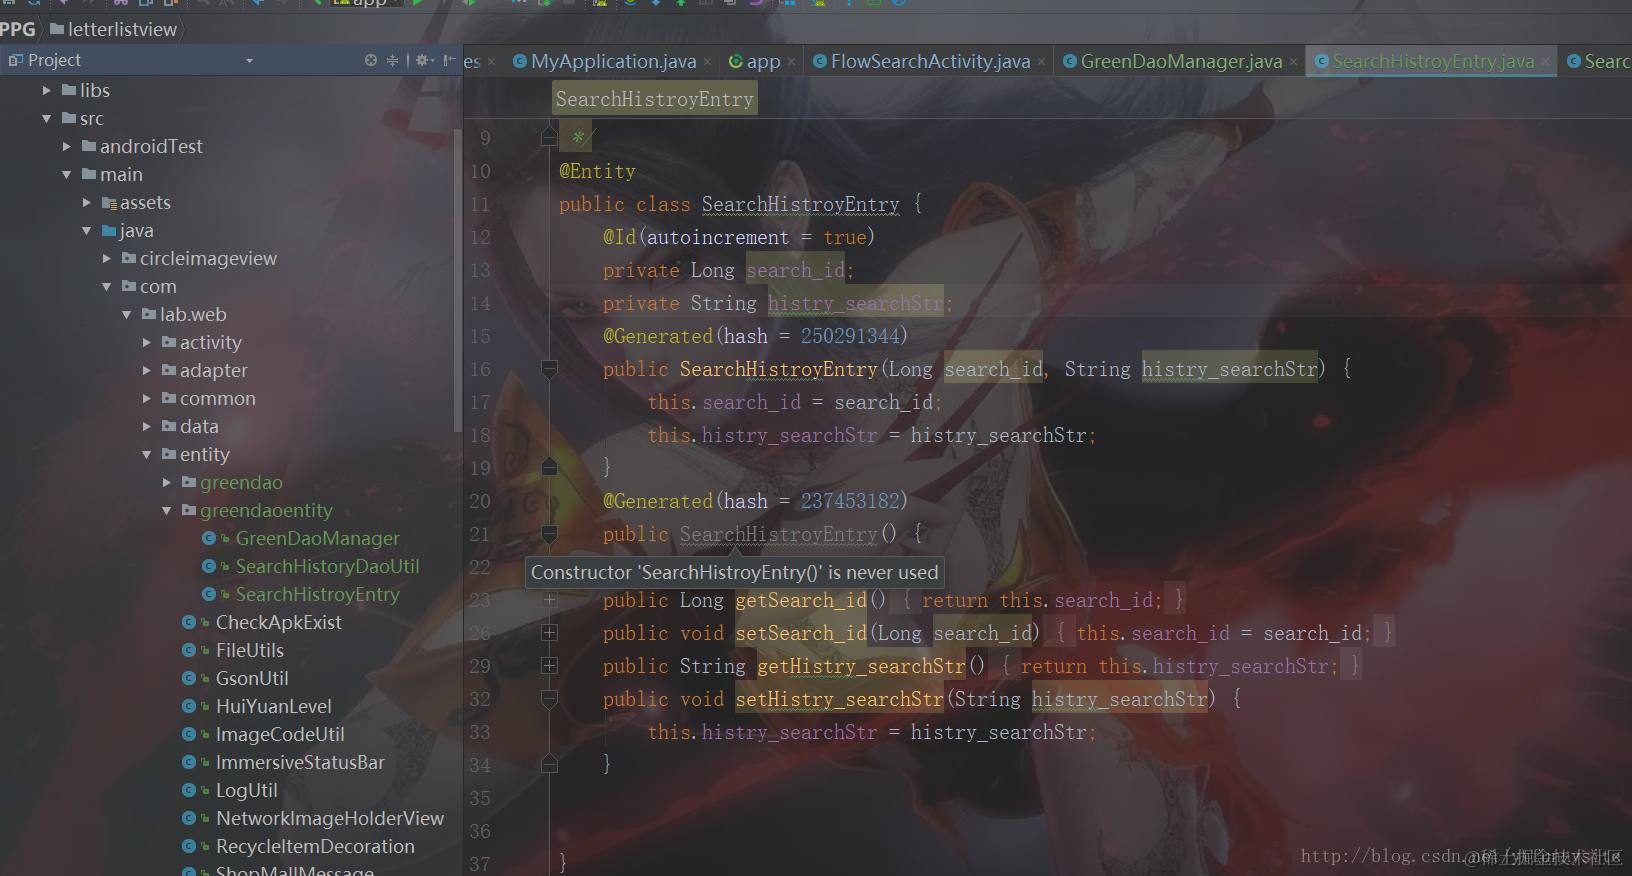Expand the folded getHistry_searchStr method

point(549,666)
